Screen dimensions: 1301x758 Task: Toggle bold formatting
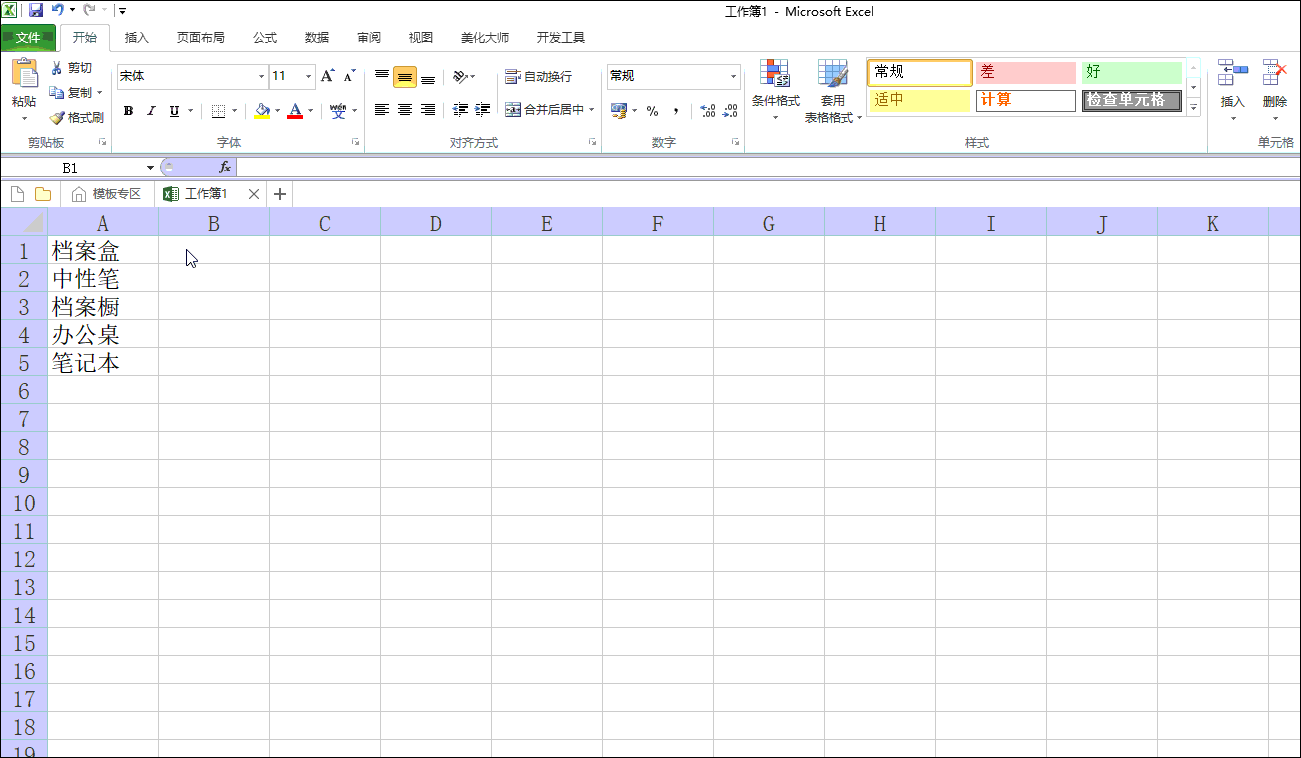(128, 111)
